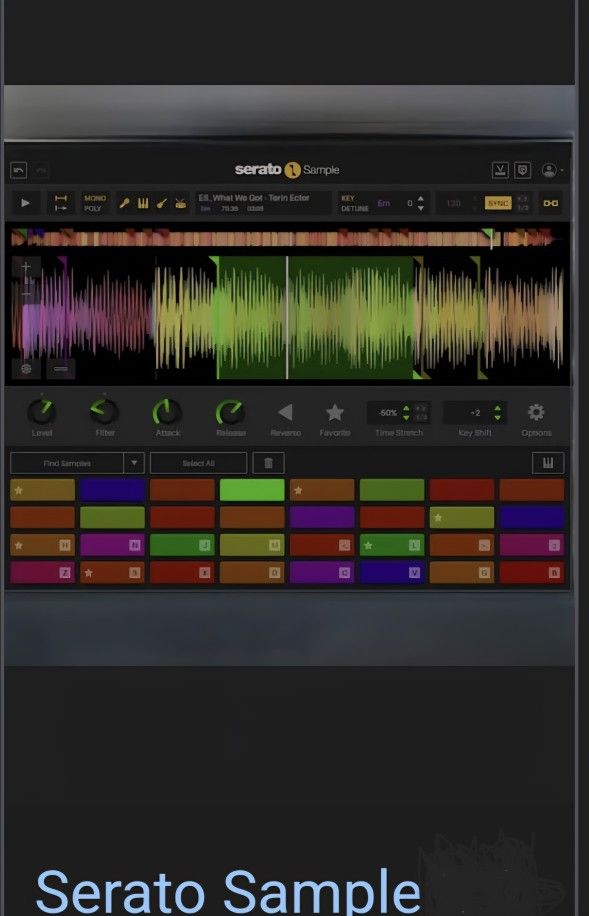This screenshot has height=916, width=589.
Task: Open the help tutorial icon beside the account
Action: pos(522,170)
